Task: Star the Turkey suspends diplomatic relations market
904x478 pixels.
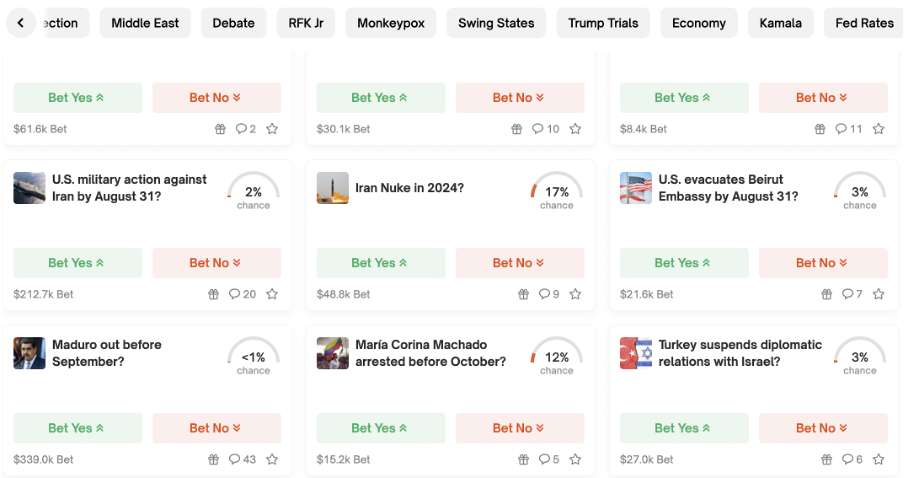Action: click(878, 460)
